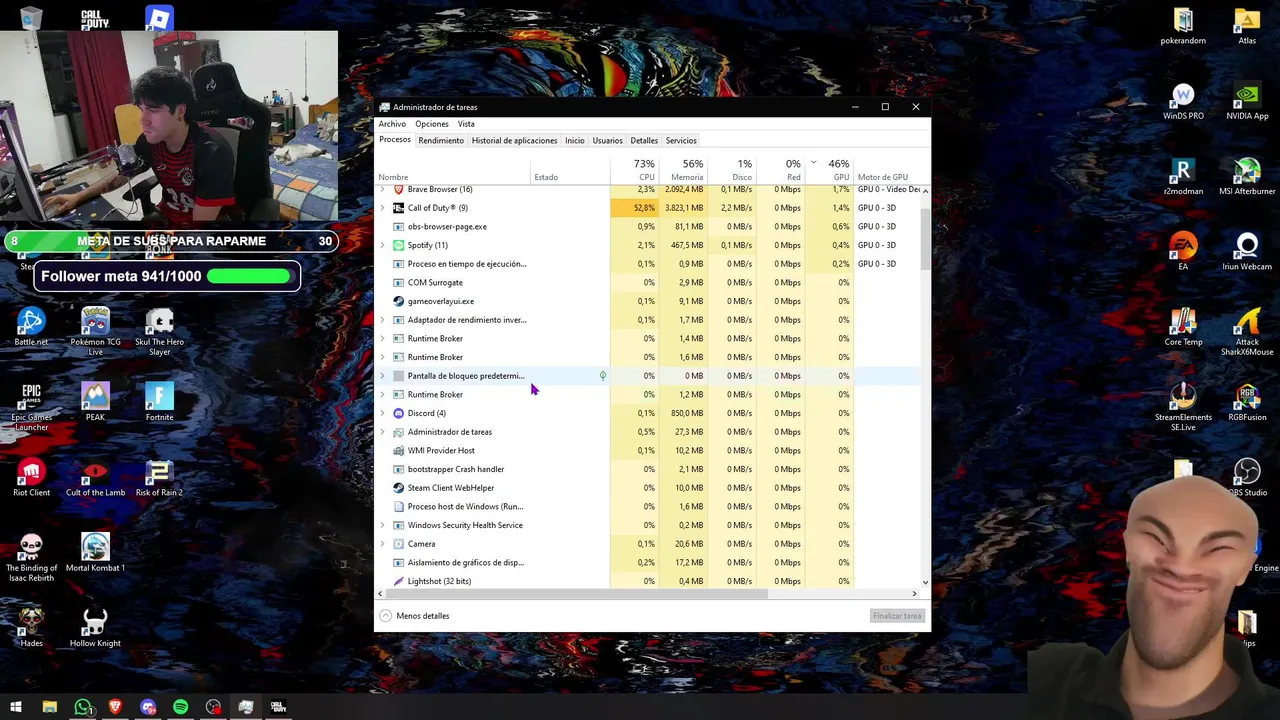This screenshot has height=720, width=1280.
Task: Select the obs-browser-page.exe row
Action: point(648,227)
